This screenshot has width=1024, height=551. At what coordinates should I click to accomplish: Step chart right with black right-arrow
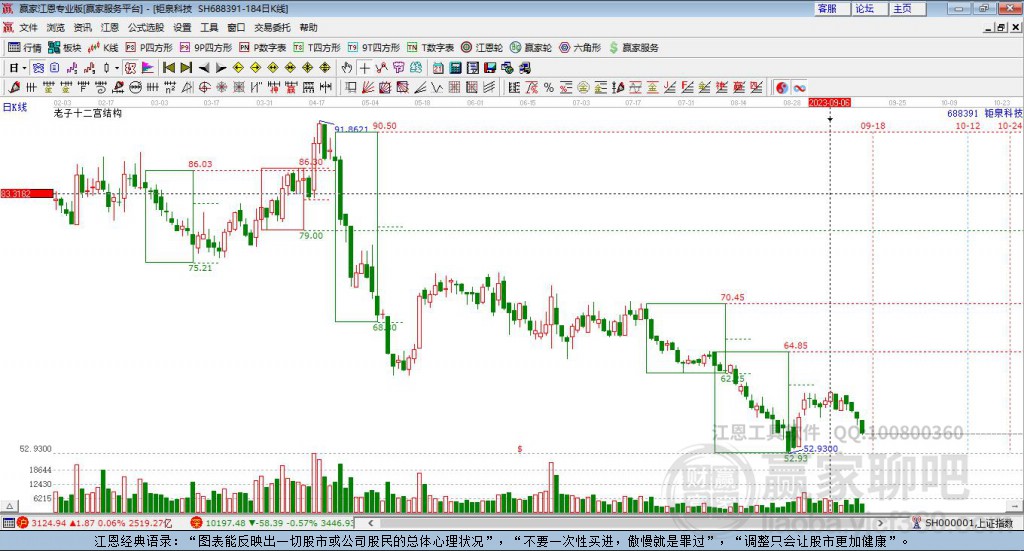(221, 68)
